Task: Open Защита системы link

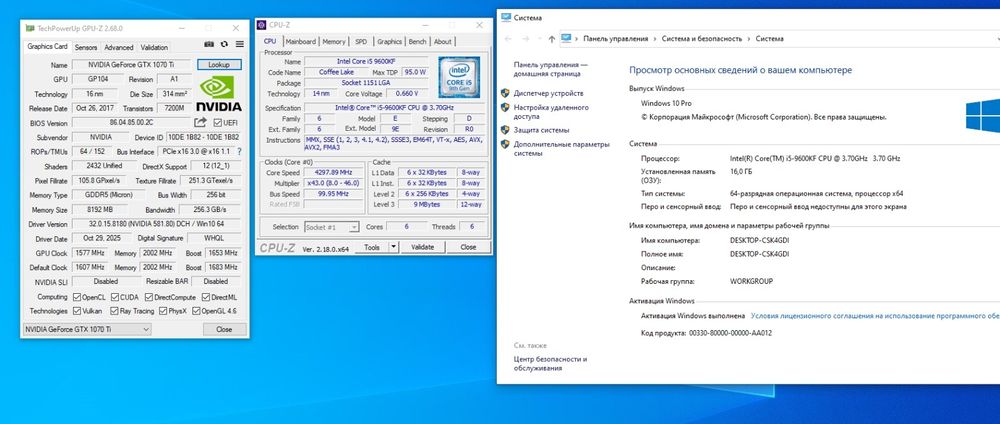Action: (541, 130)
